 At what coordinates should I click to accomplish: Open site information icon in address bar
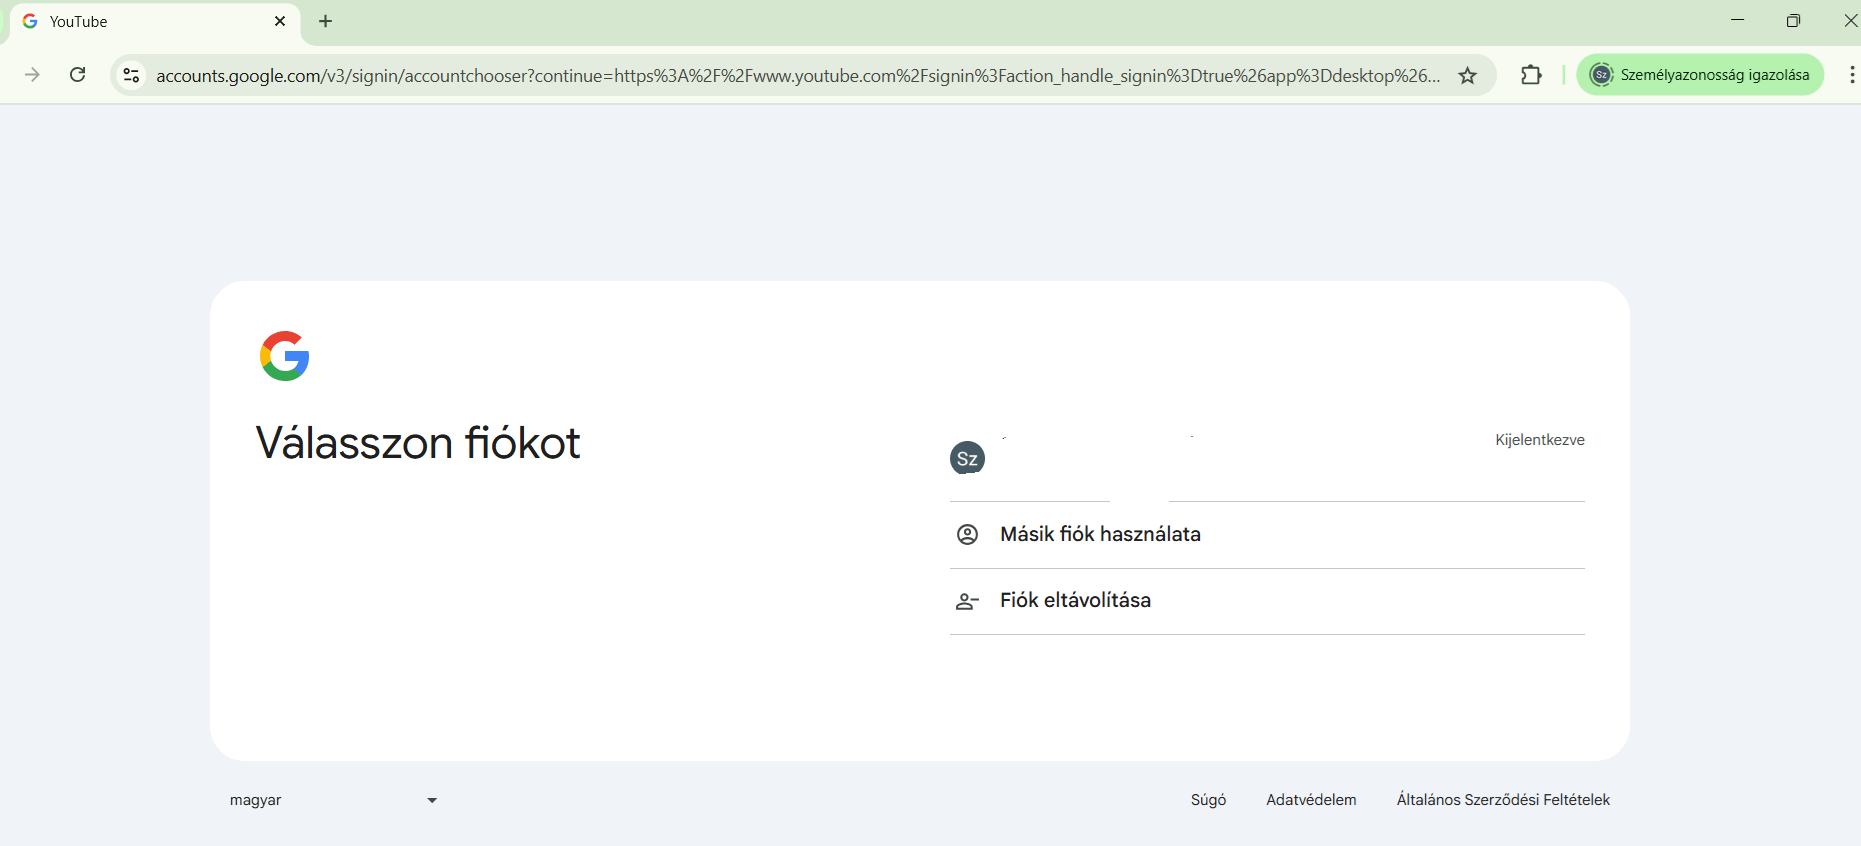pyautogui.click(x=131, y=75)
